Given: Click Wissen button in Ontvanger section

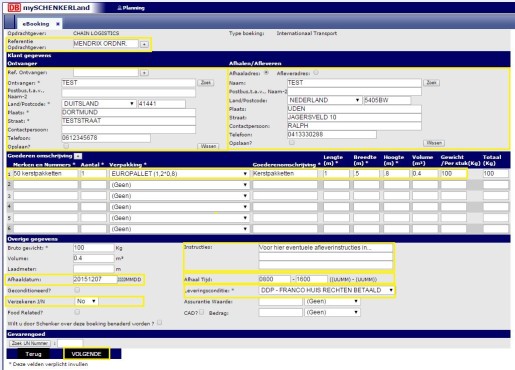Looking at the screenshot, I should [x=208, y=146].
